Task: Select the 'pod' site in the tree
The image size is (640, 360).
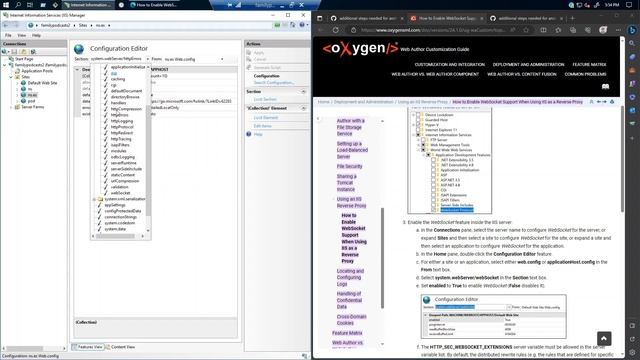Action: pos(31,101)
